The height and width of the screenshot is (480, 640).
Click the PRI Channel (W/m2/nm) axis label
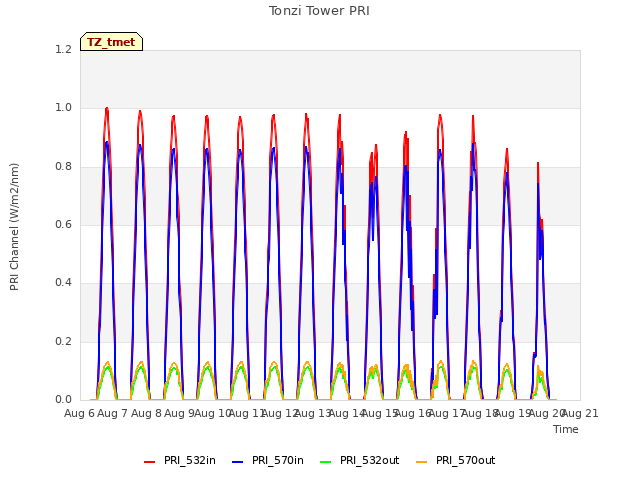tap(14, 227)
